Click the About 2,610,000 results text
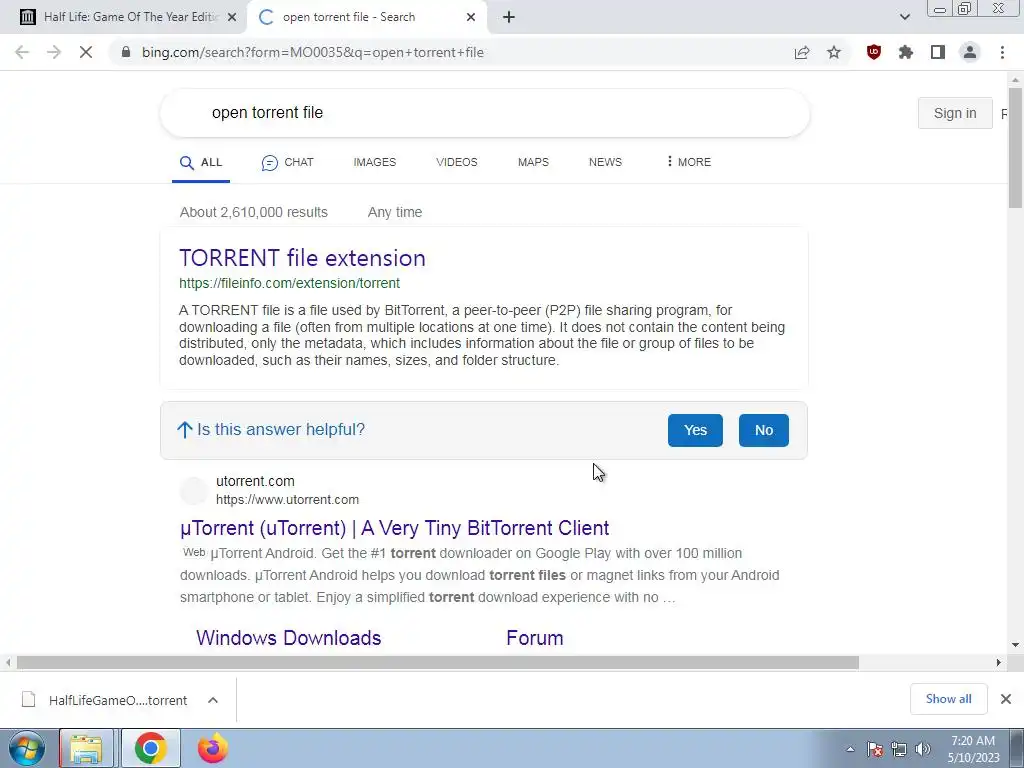The width and height of the screenshot is (1024, 768). pos(254,212)
